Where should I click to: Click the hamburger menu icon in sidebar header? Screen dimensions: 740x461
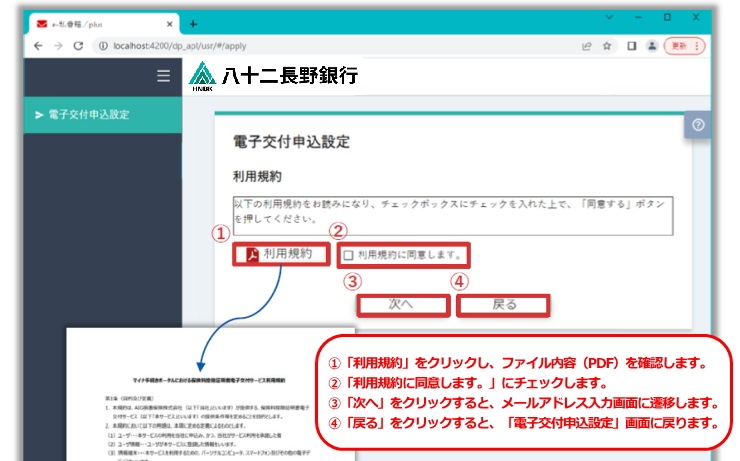(x=164, y=75)
